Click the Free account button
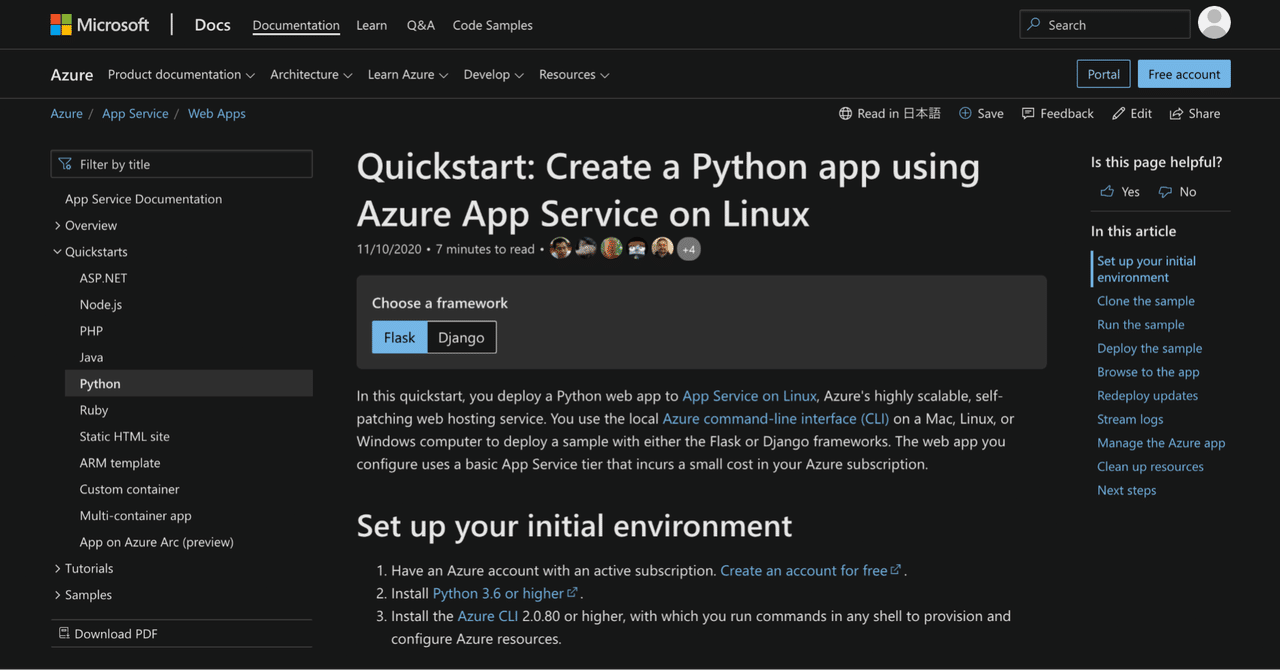 pos(1184,73)
